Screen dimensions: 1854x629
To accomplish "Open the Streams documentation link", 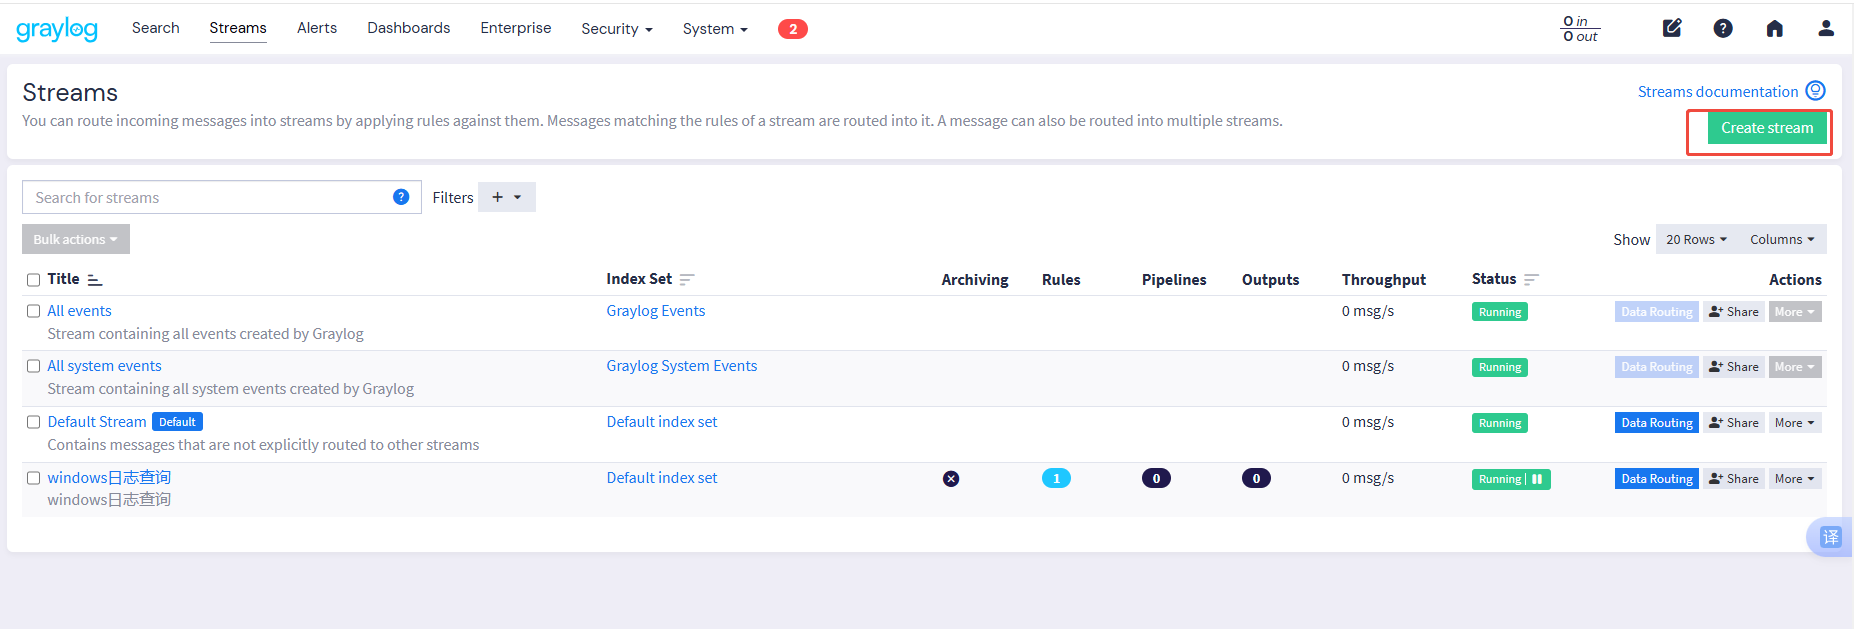I will 1718,92.
